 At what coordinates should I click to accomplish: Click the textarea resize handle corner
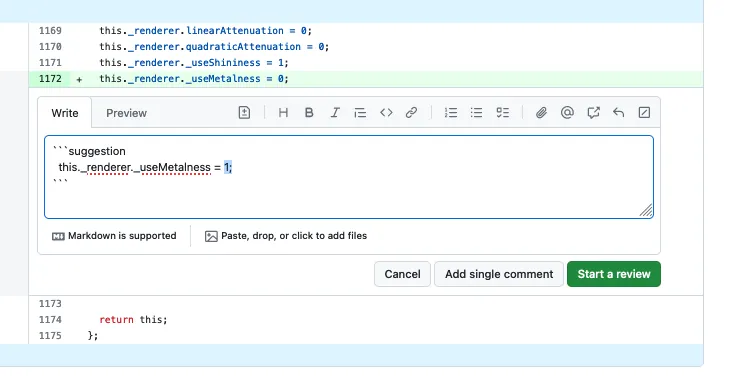click(646, 211)
